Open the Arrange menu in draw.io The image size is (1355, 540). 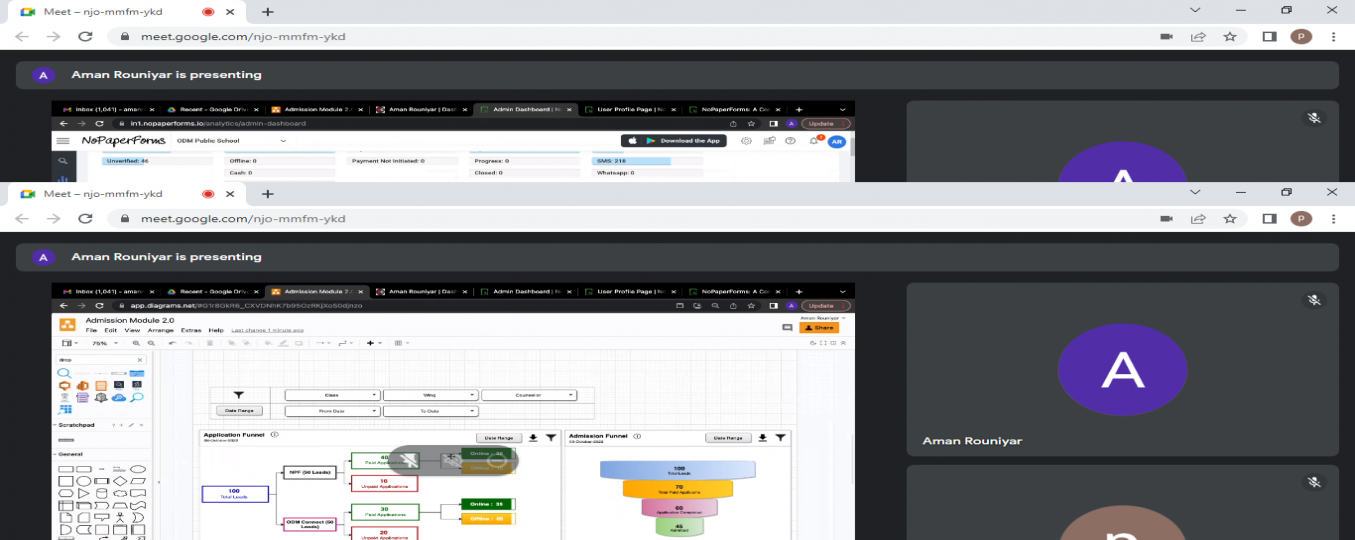[160, 330]
